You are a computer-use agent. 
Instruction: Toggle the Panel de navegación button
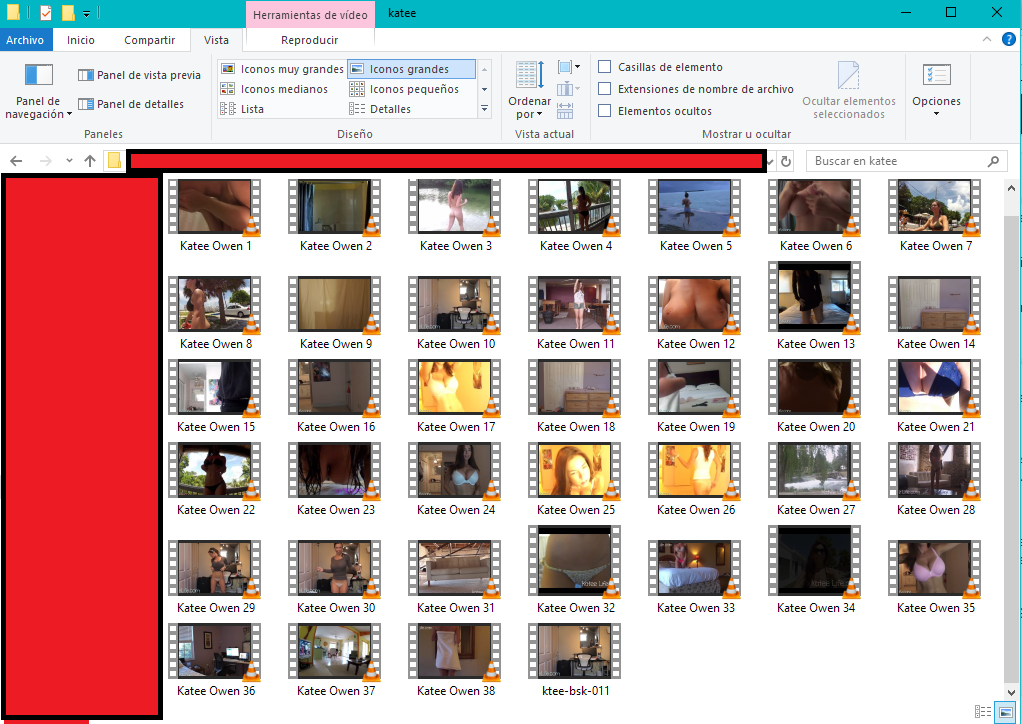tap(38, 91)
